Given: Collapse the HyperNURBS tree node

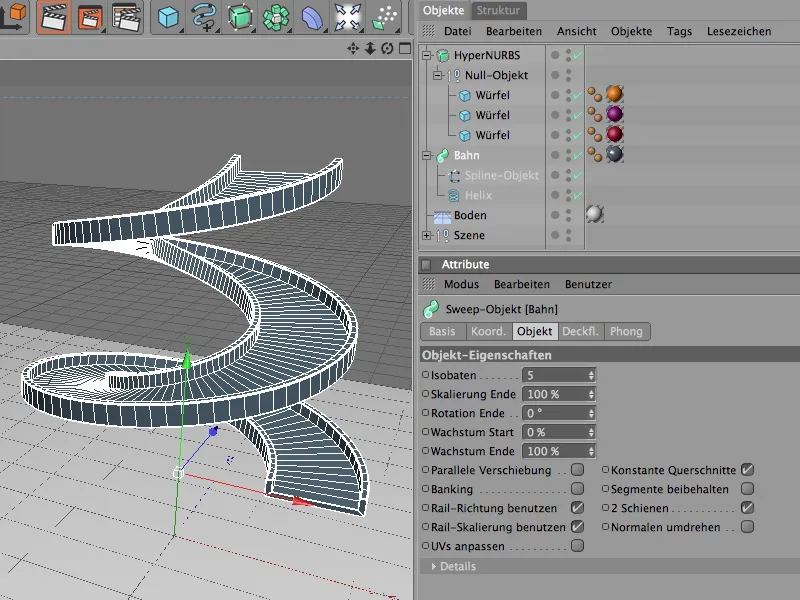Looking at the screenshot, I should coord(427,55).
